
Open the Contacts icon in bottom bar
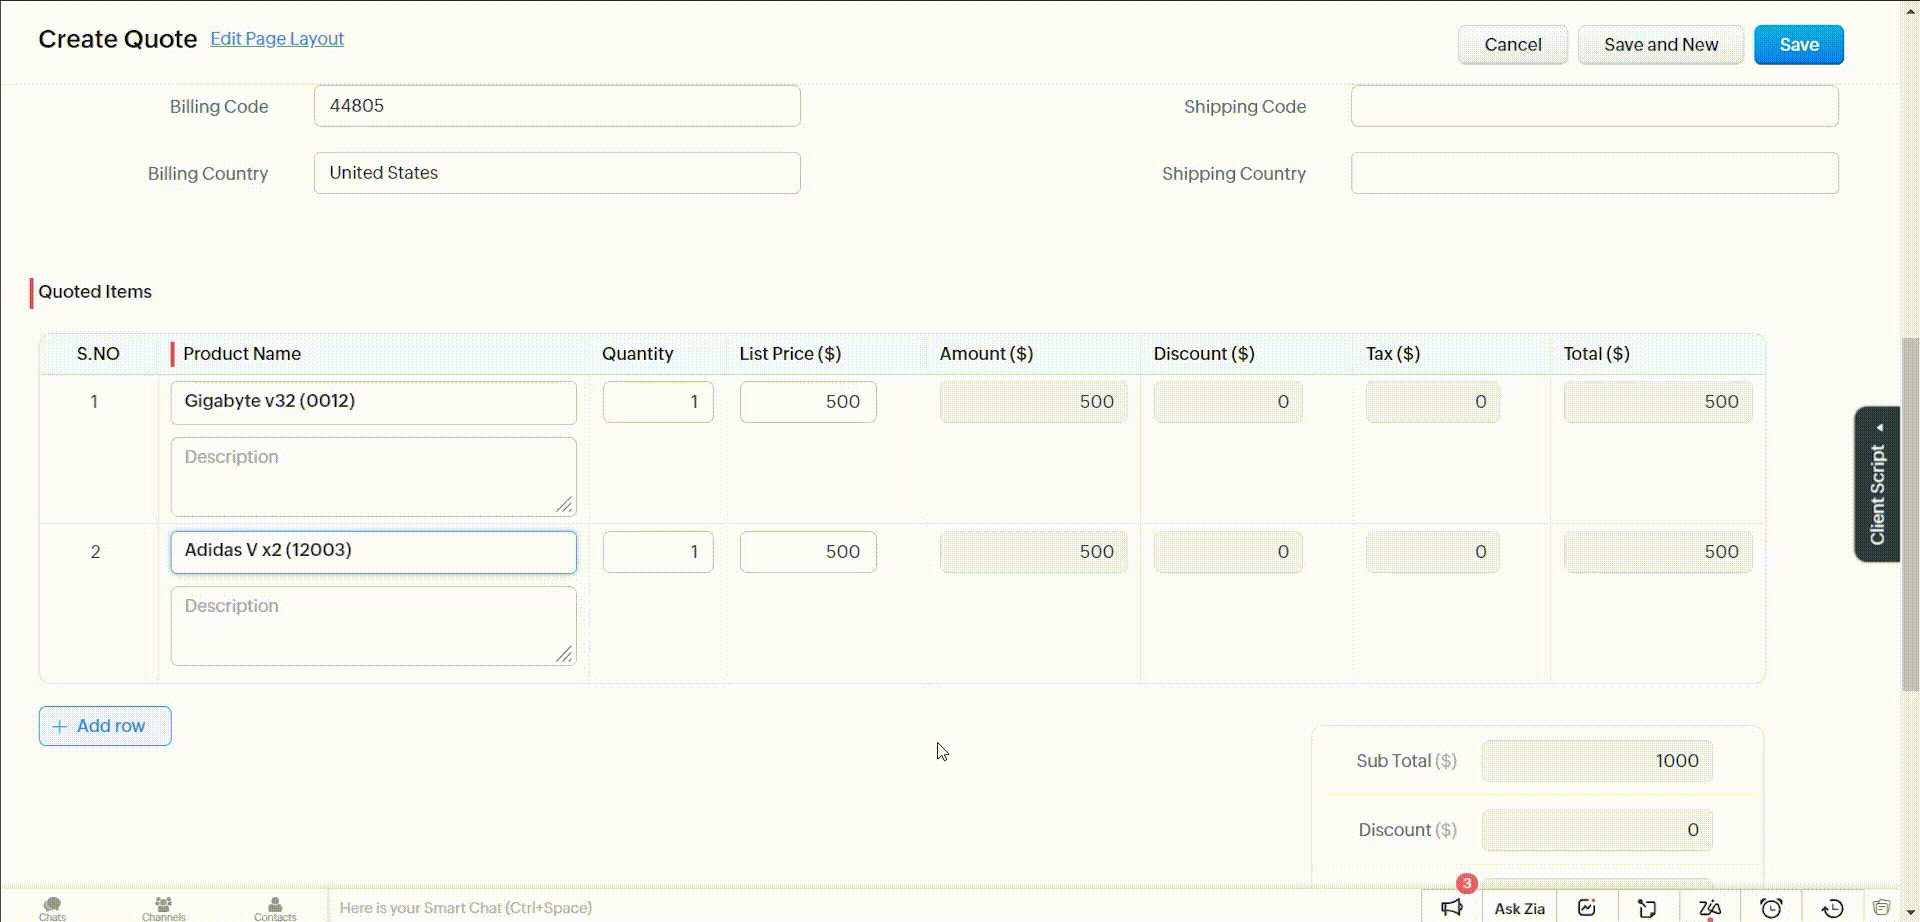275,907
